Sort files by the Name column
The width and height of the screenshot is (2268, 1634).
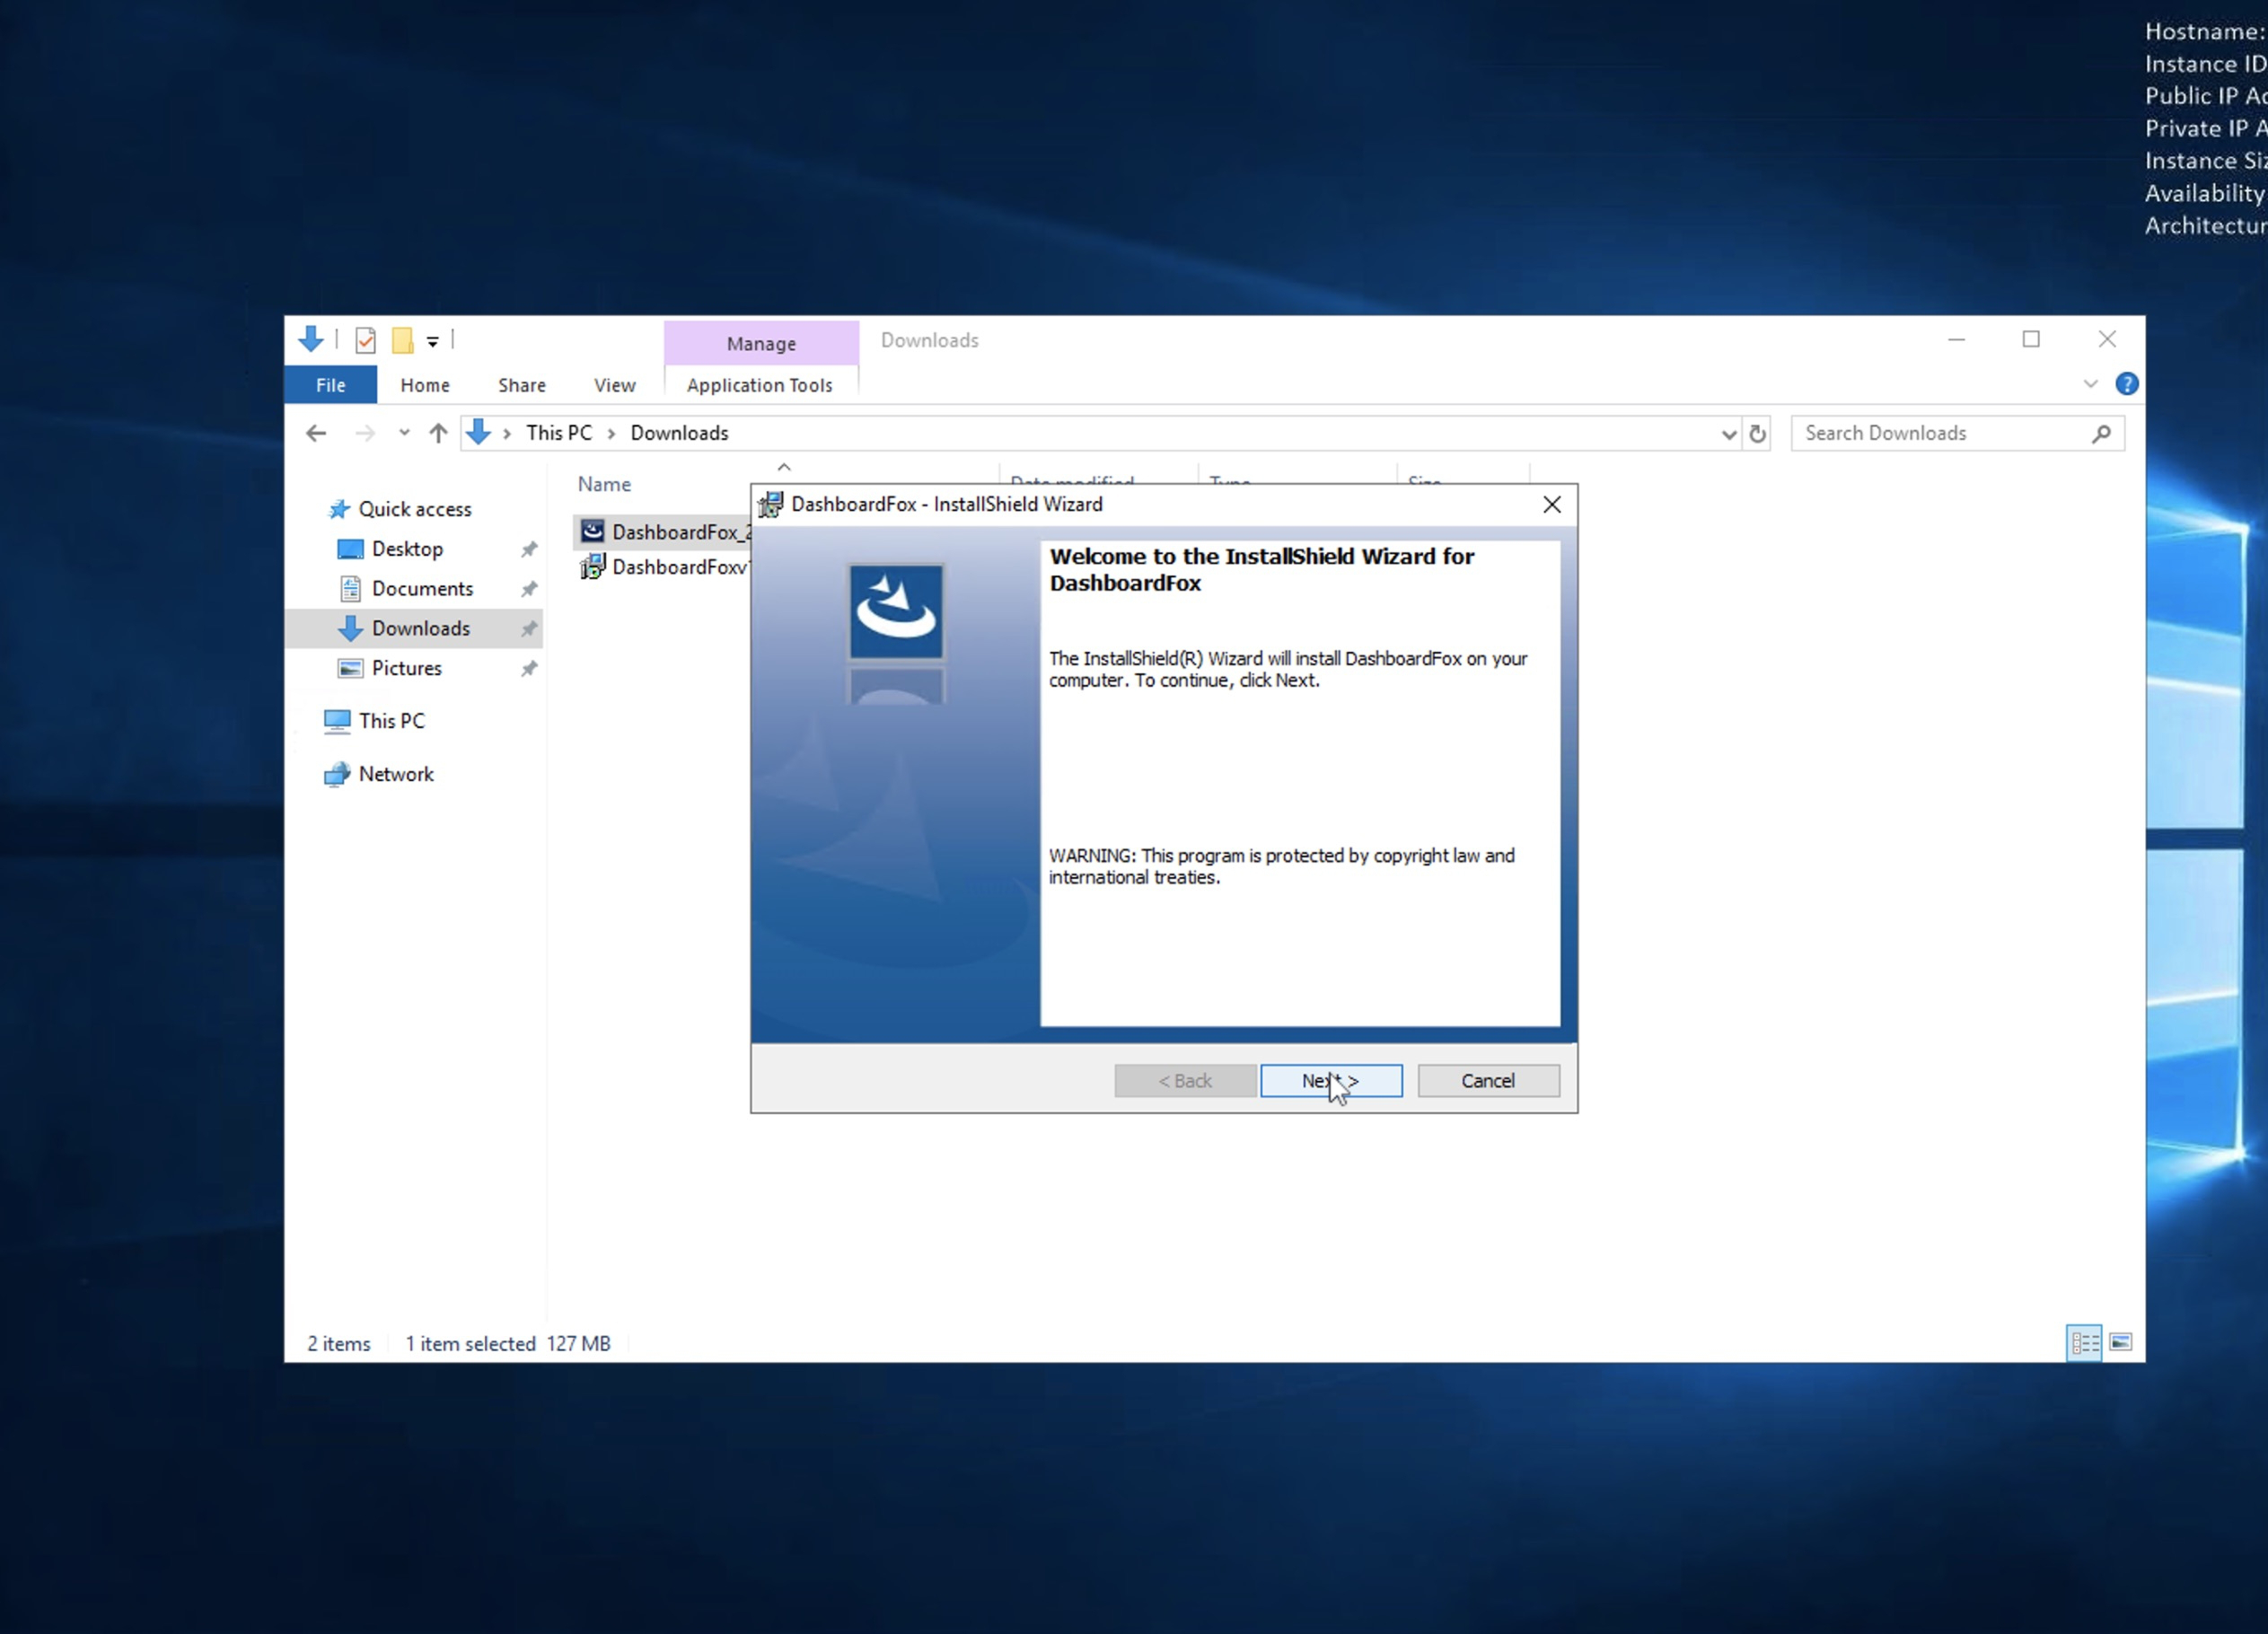point(604,484)
